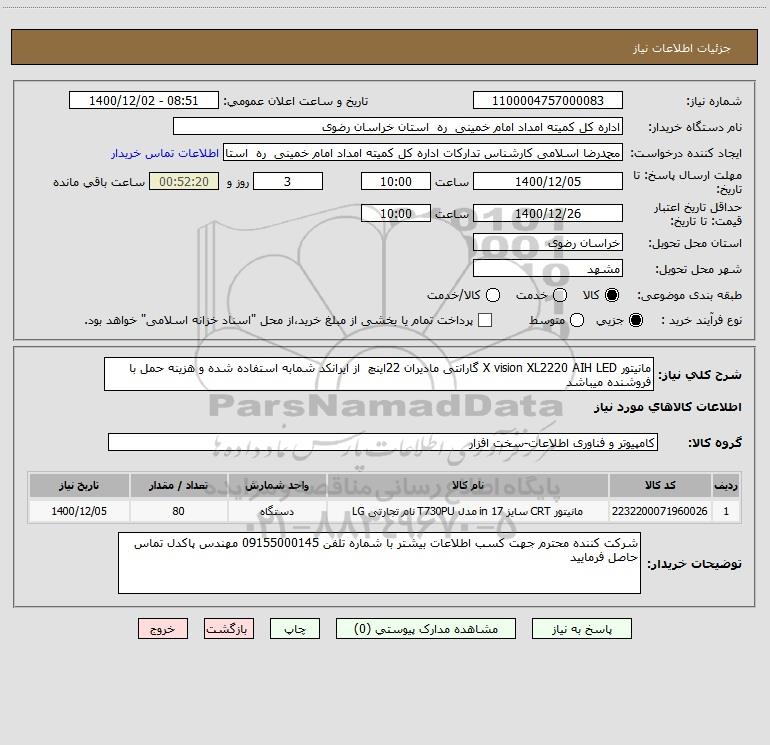Click the announcement date and time field
This screenshot has height=745, width=770.
pos(144,100)
